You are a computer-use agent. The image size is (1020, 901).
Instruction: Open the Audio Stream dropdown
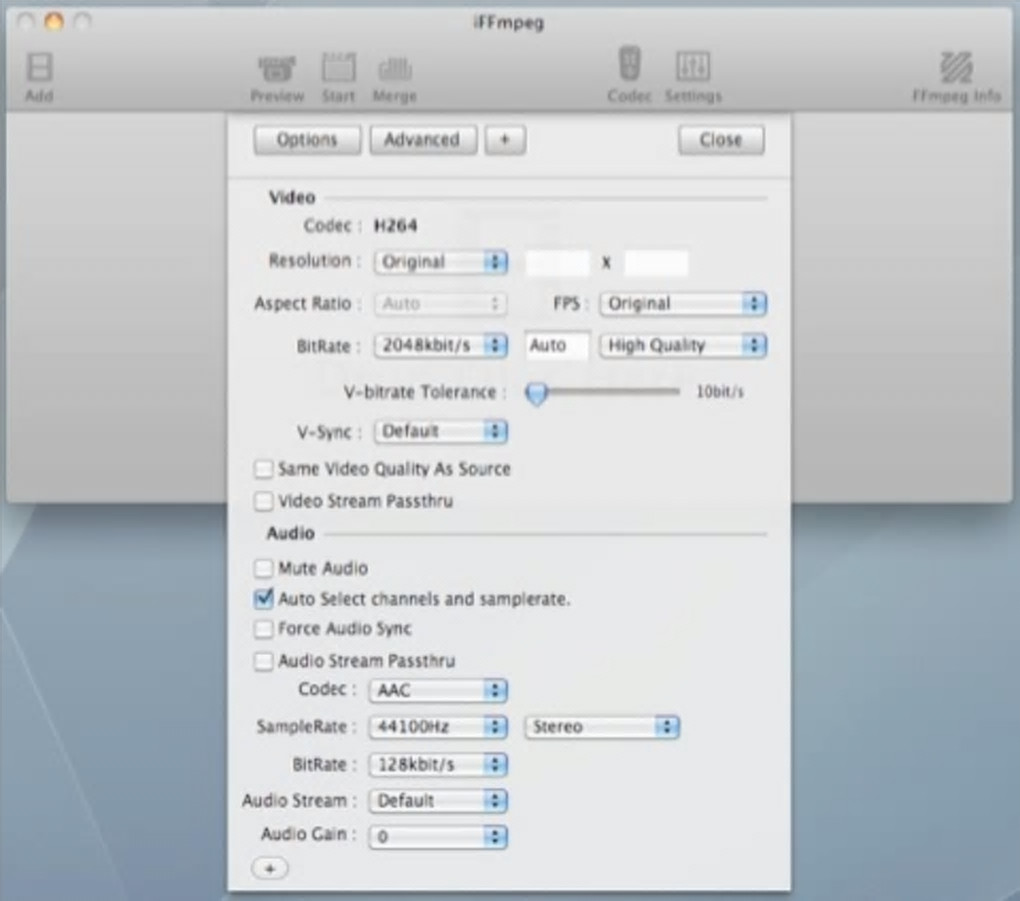coord(438,801)
